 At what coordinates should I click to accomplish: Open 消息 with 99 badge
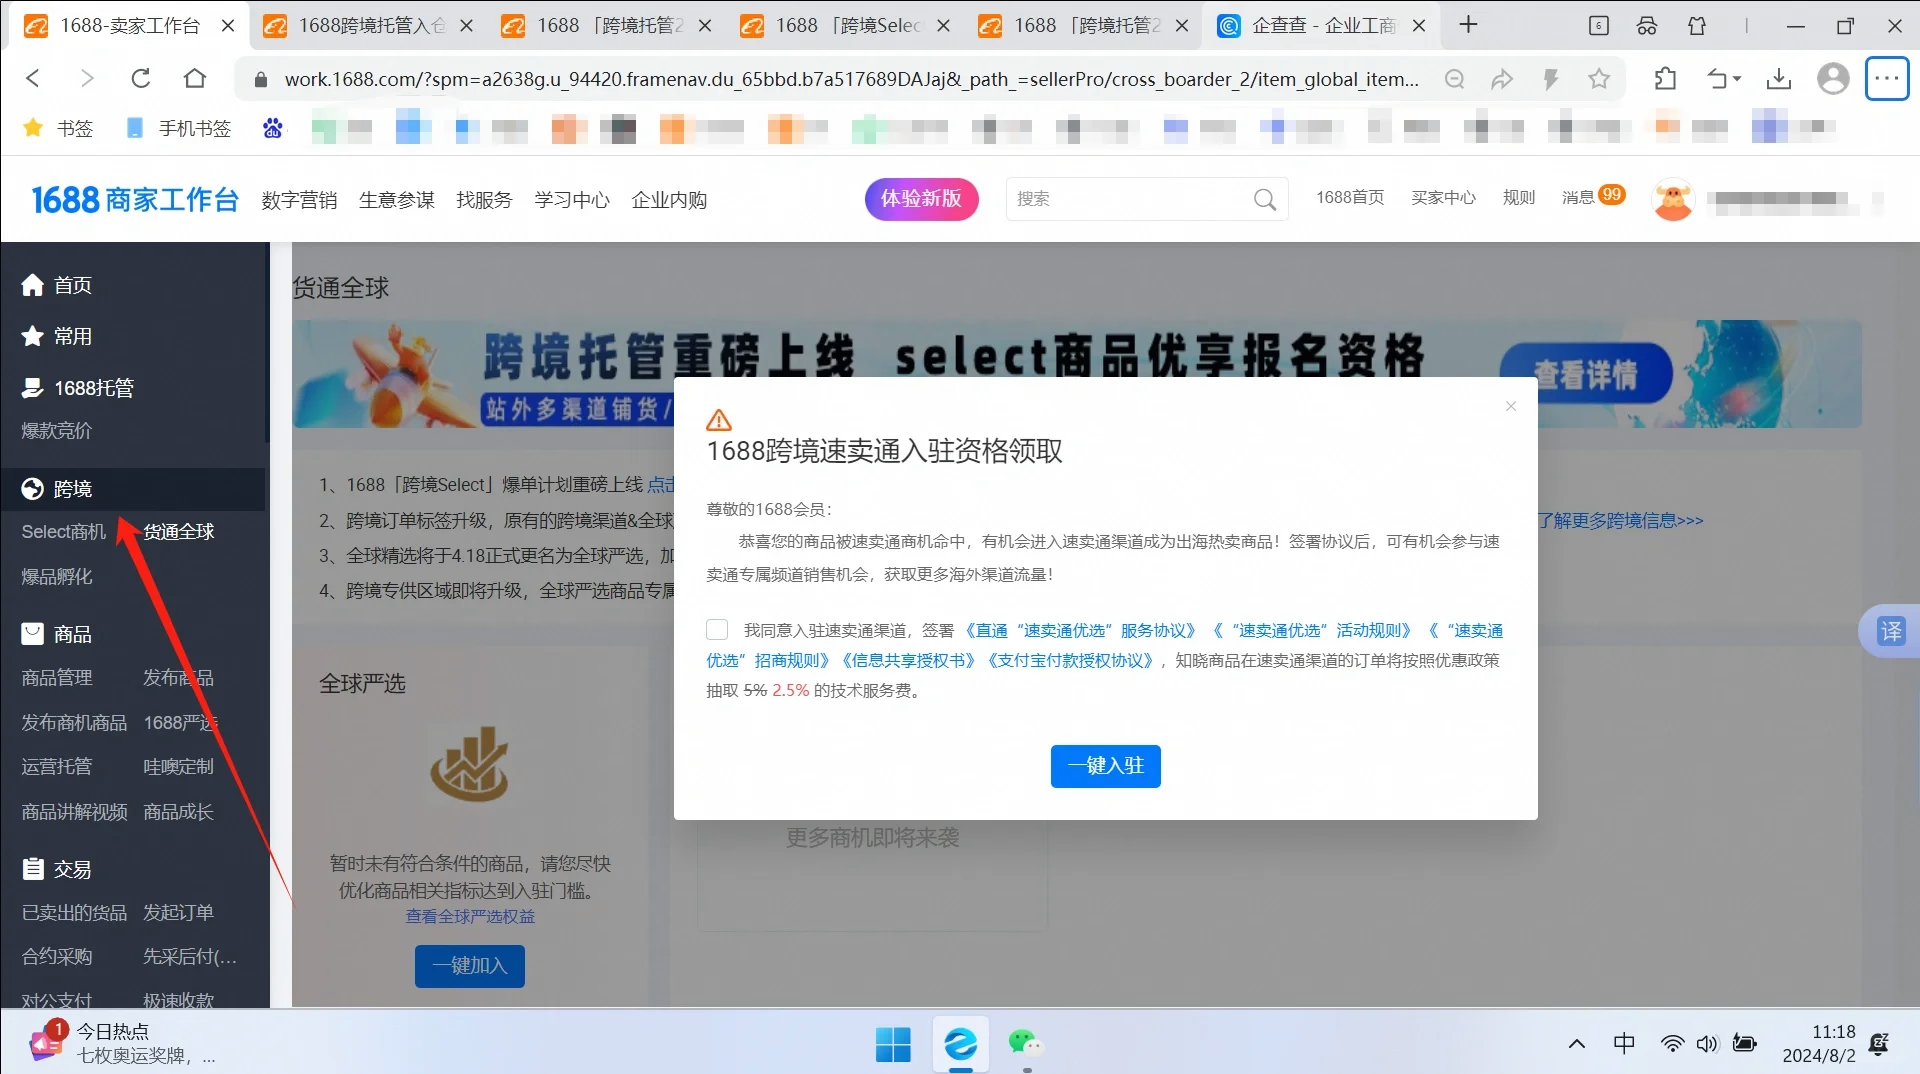tap(1593, 197)
